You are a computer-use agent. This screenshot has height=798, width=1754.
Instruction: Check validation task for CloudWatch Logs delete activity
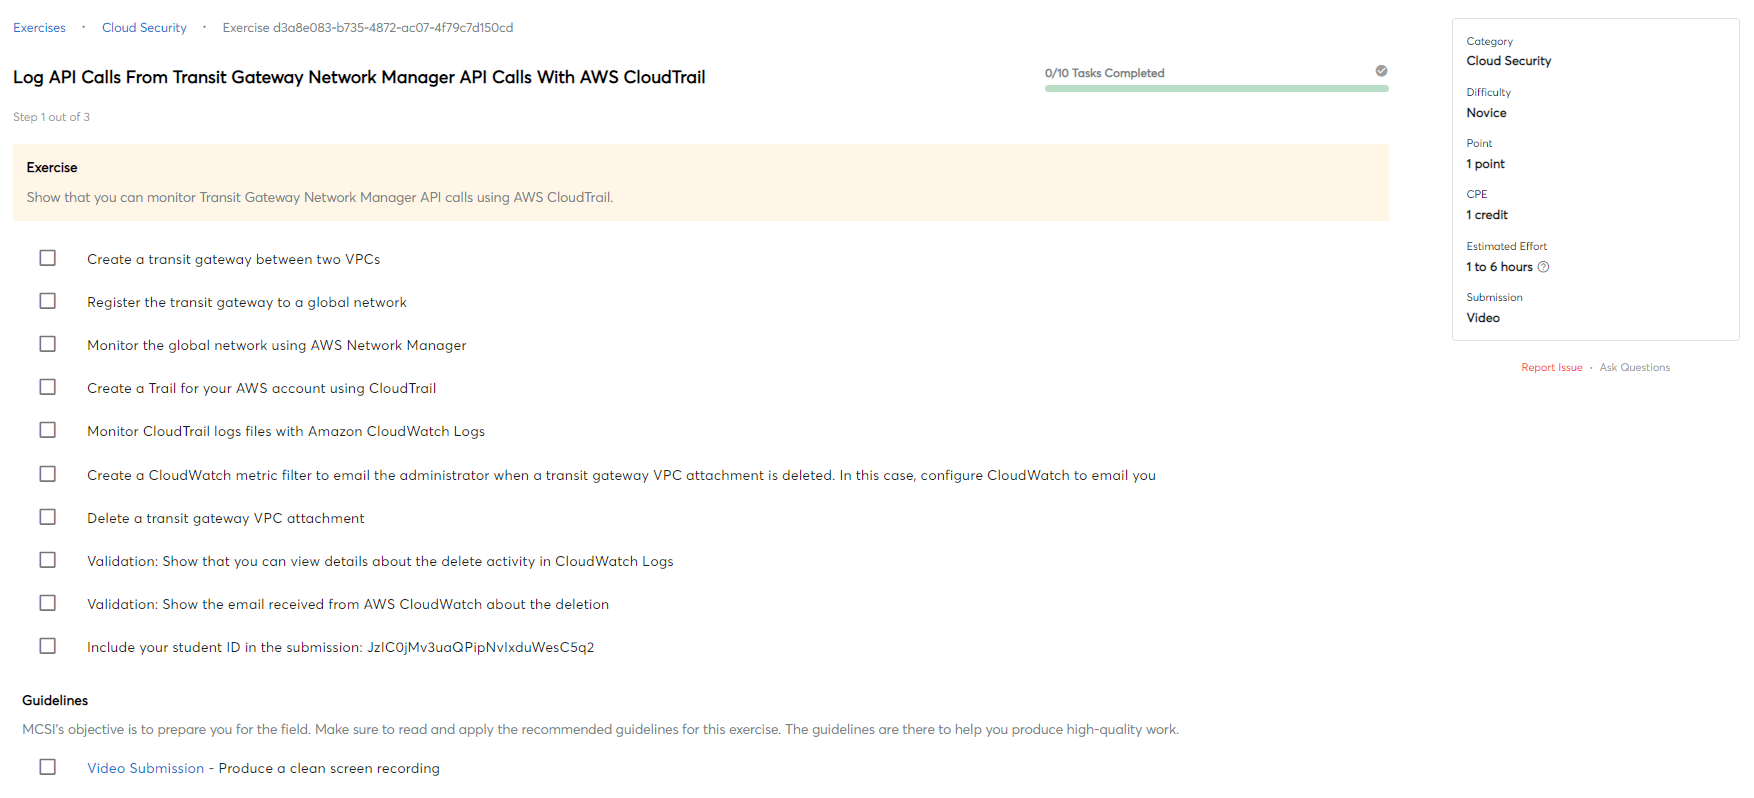[47, 560]
